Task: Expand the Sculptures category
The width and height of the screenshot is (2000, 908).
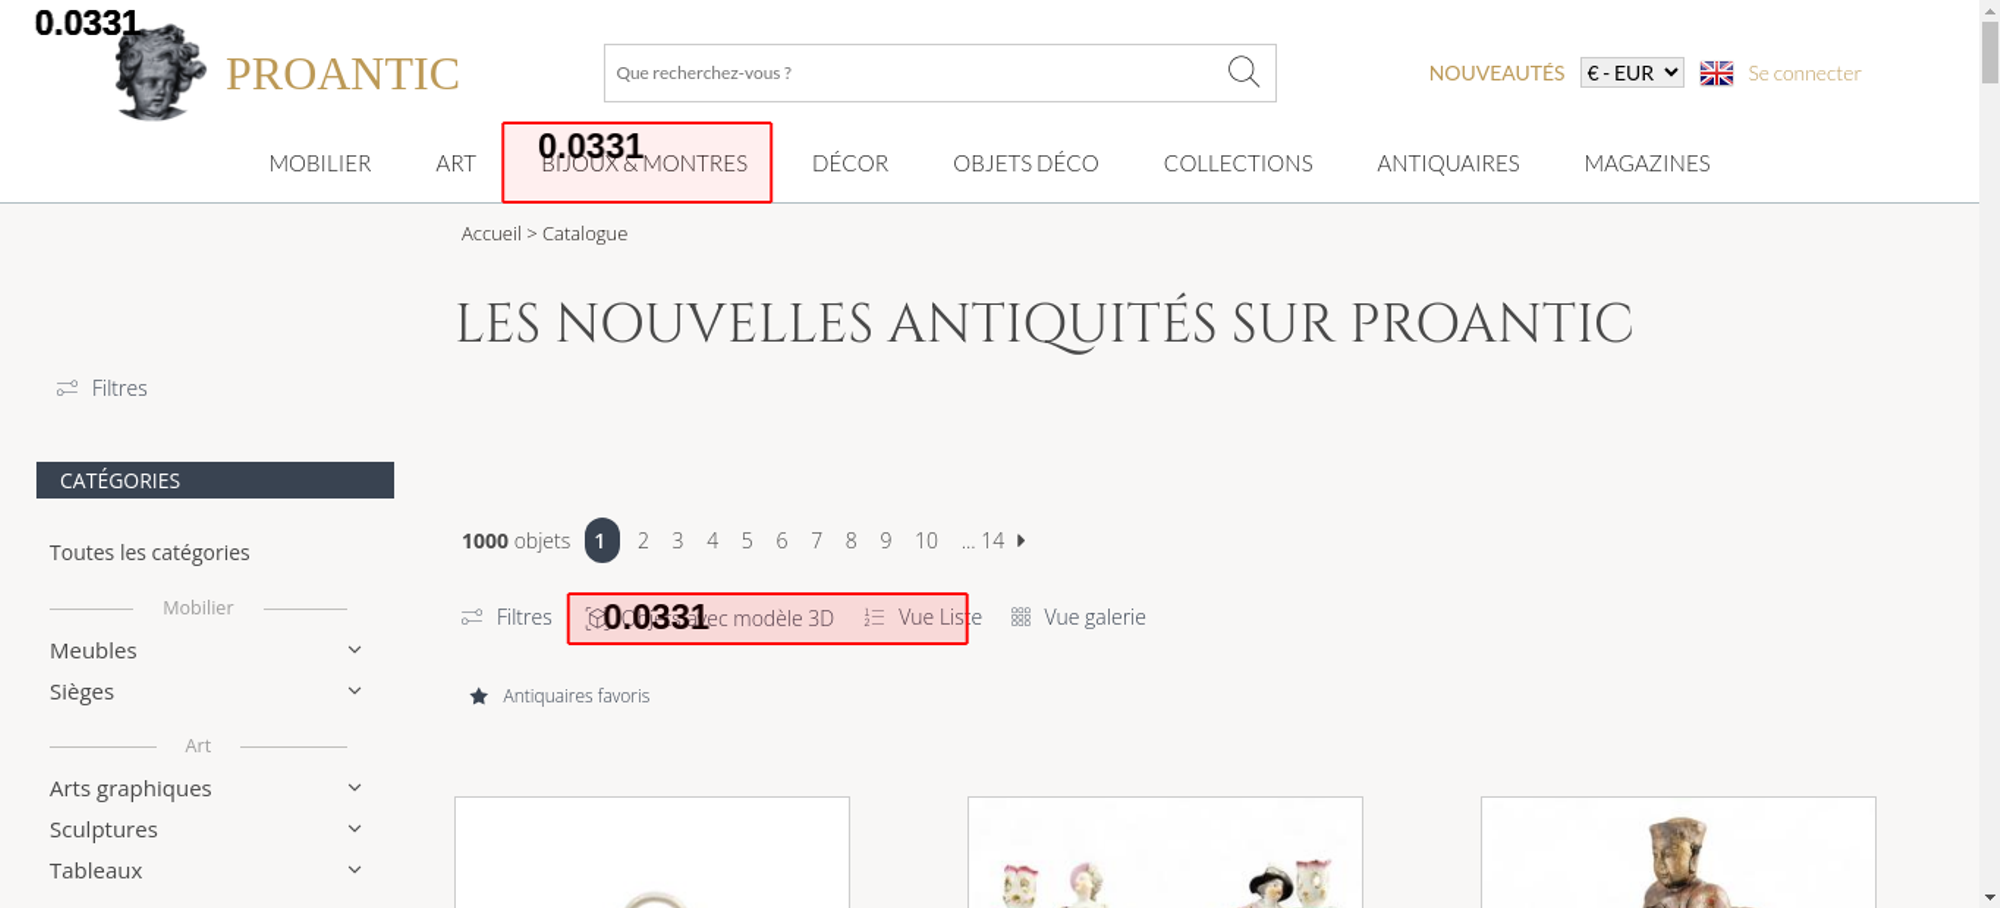Action: 354,829
